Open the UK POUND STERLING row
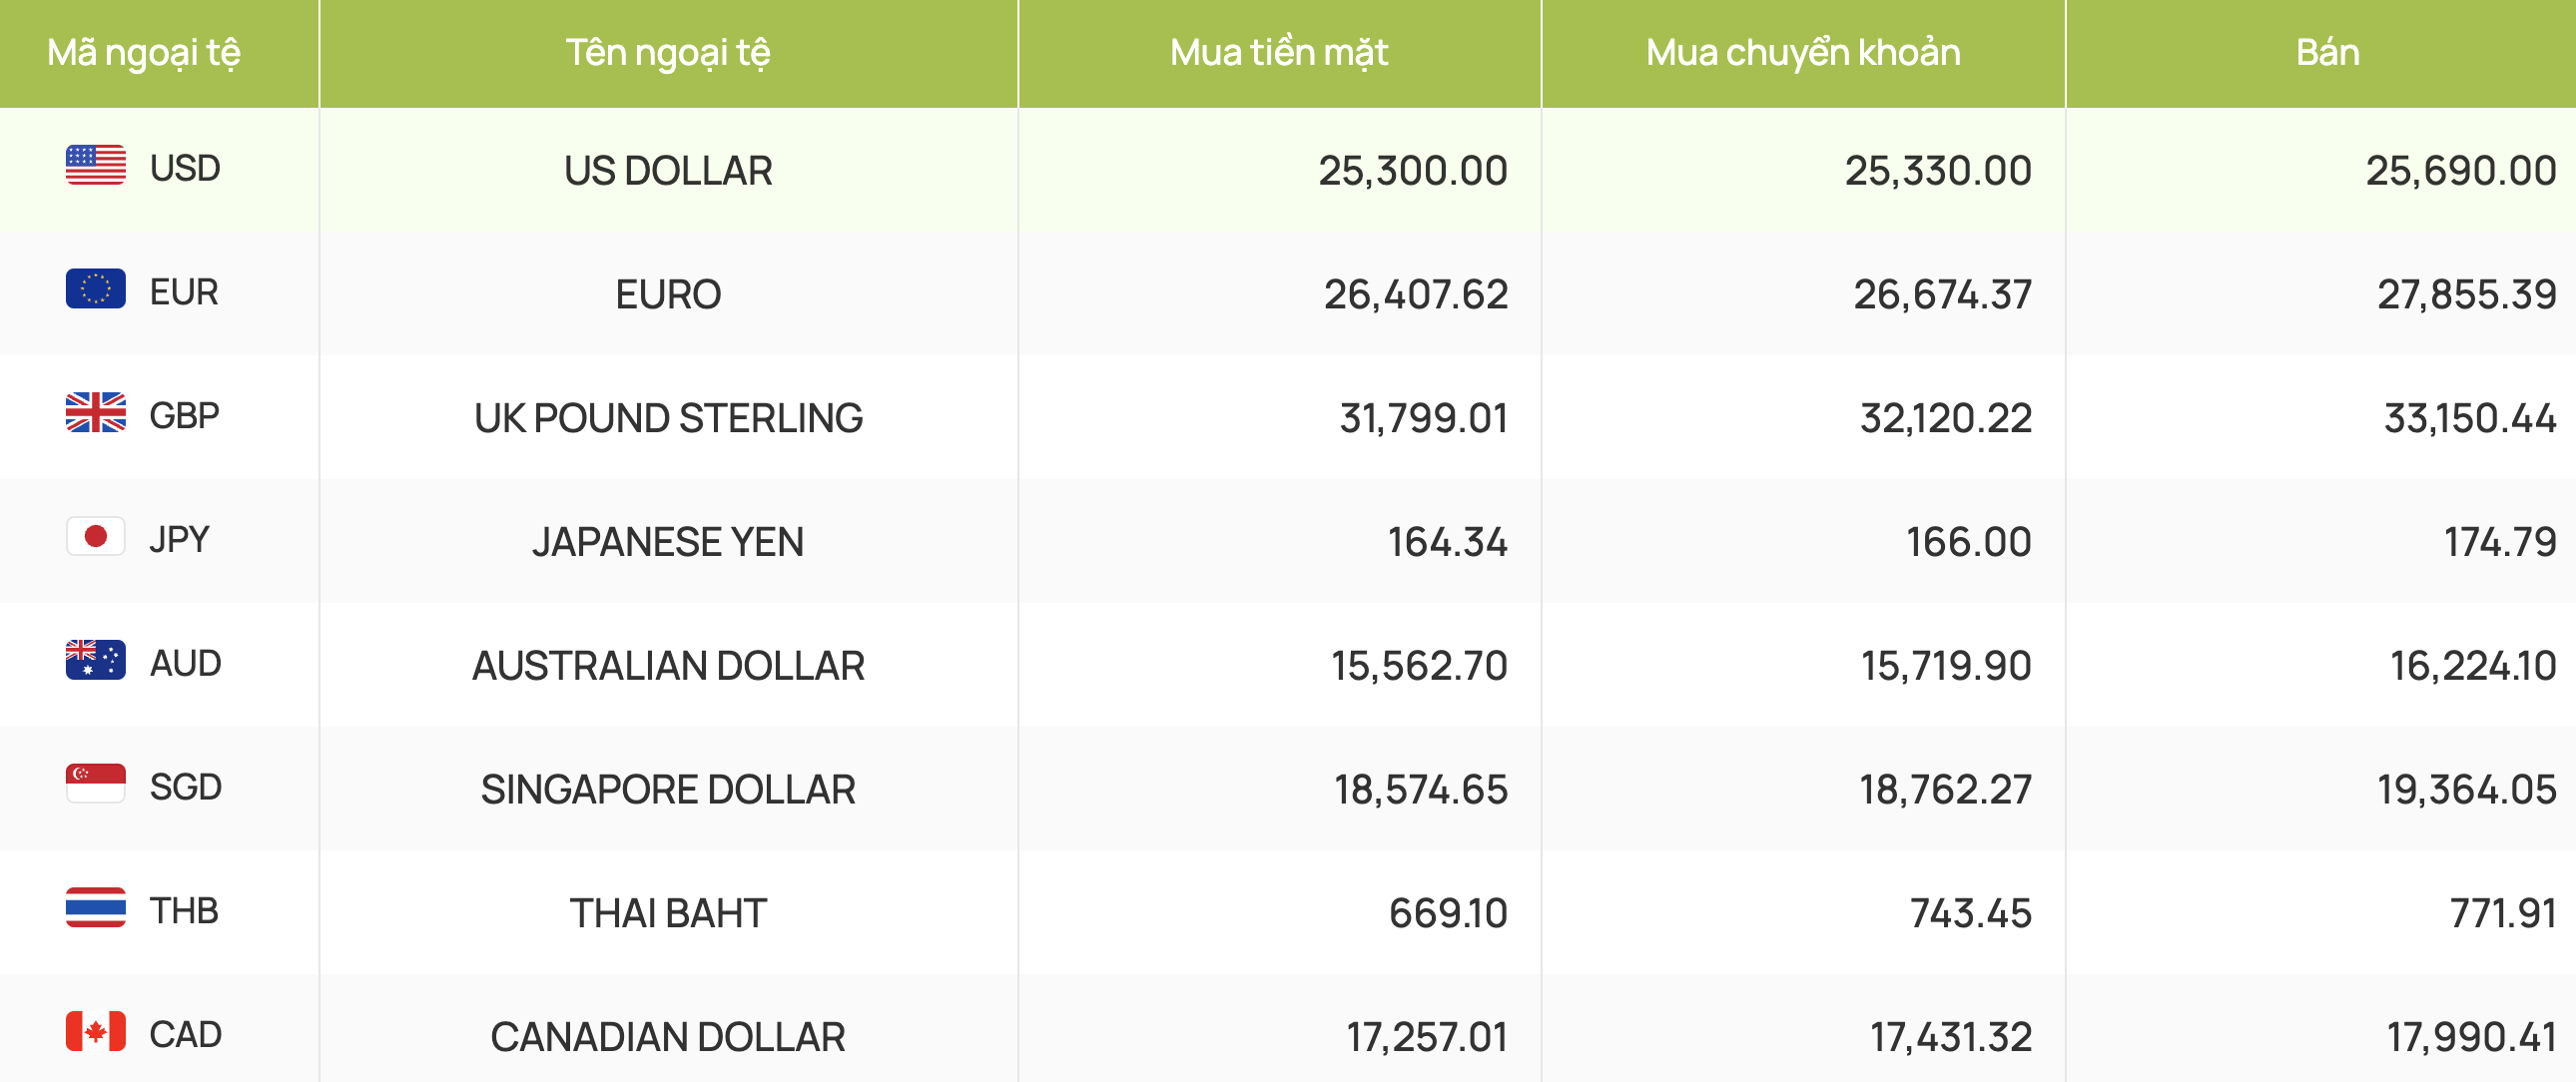Image resolution: width=2576 pixels, height=1082 pixels. point(1288,418)
